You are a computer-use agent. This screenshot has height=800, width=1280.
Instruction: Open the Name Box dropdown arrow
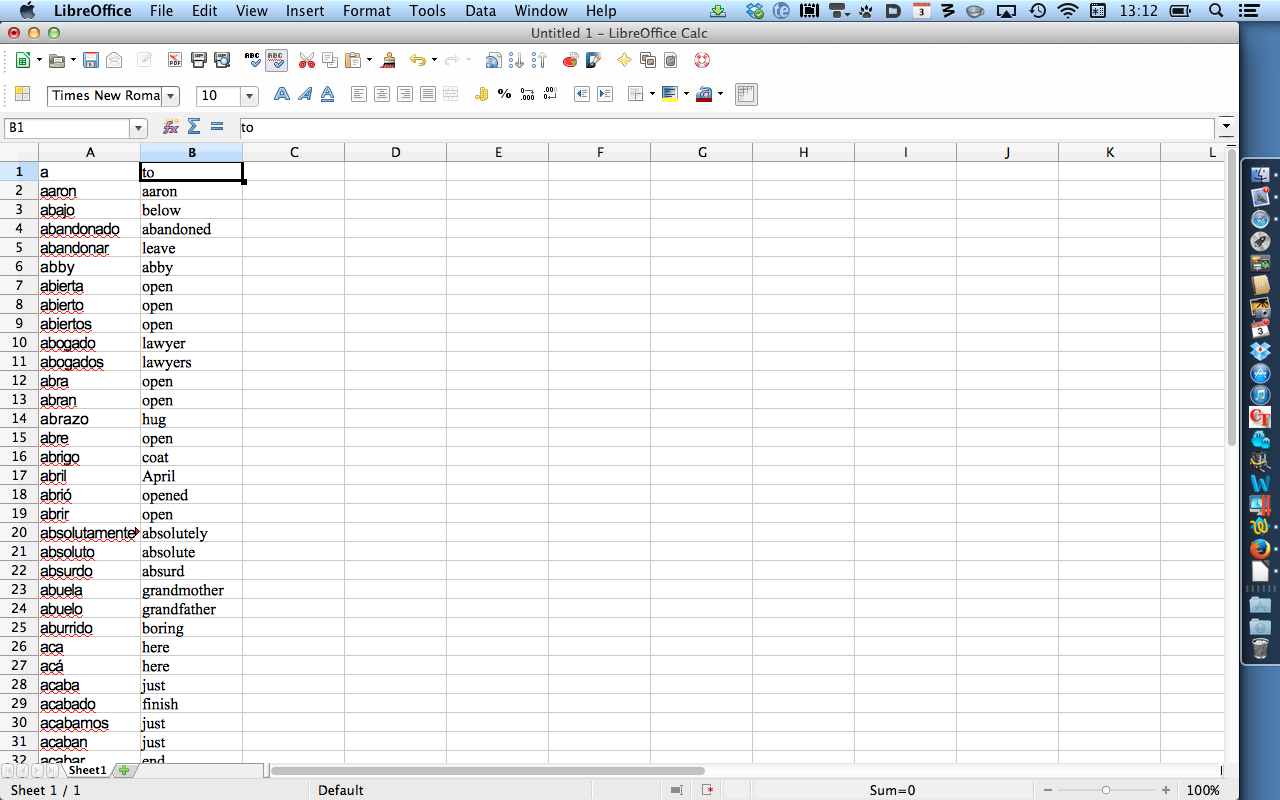tap(138, 128)
